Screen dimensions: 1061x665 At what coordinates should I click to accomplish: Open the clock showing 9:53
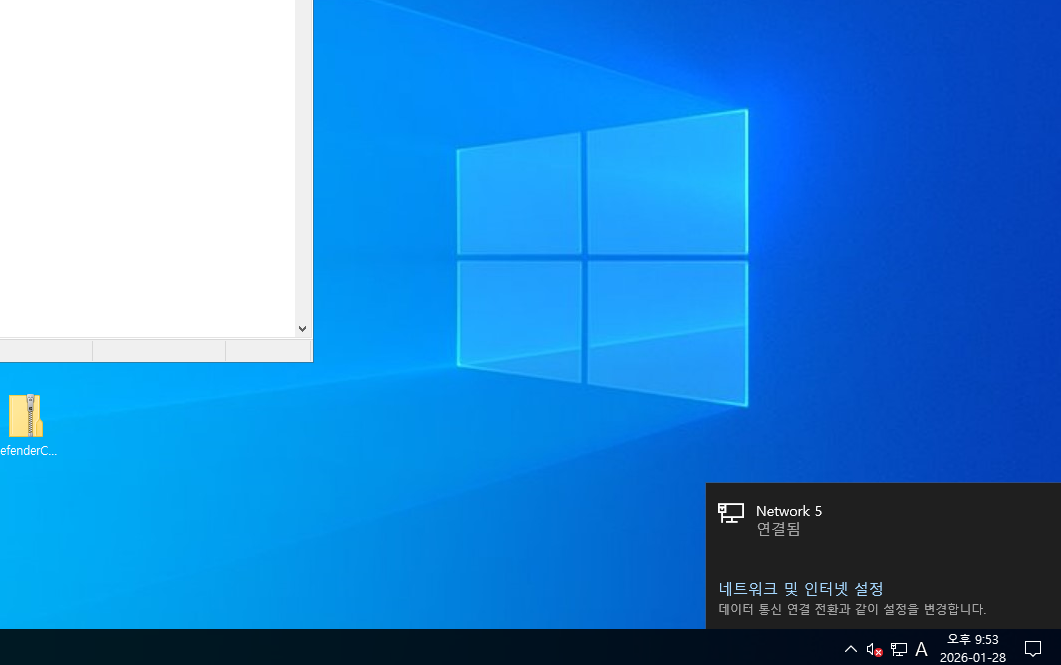pyautogui.click(x=972, y=639)
